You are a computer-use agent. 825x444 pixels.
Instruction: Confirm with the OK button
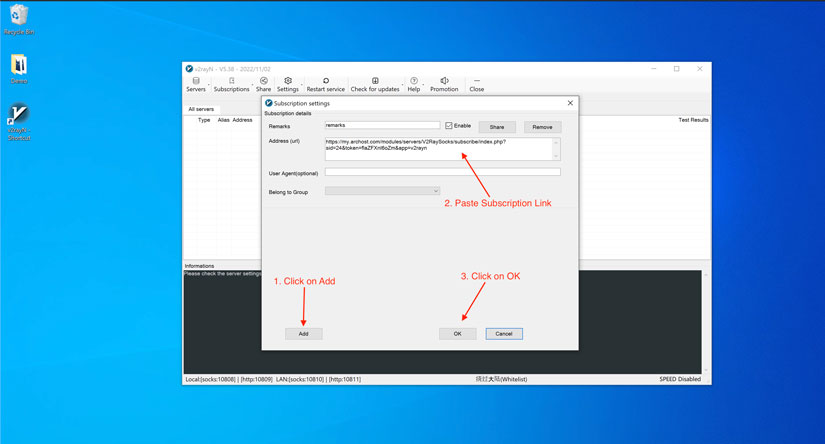click(x=457, y=334)
